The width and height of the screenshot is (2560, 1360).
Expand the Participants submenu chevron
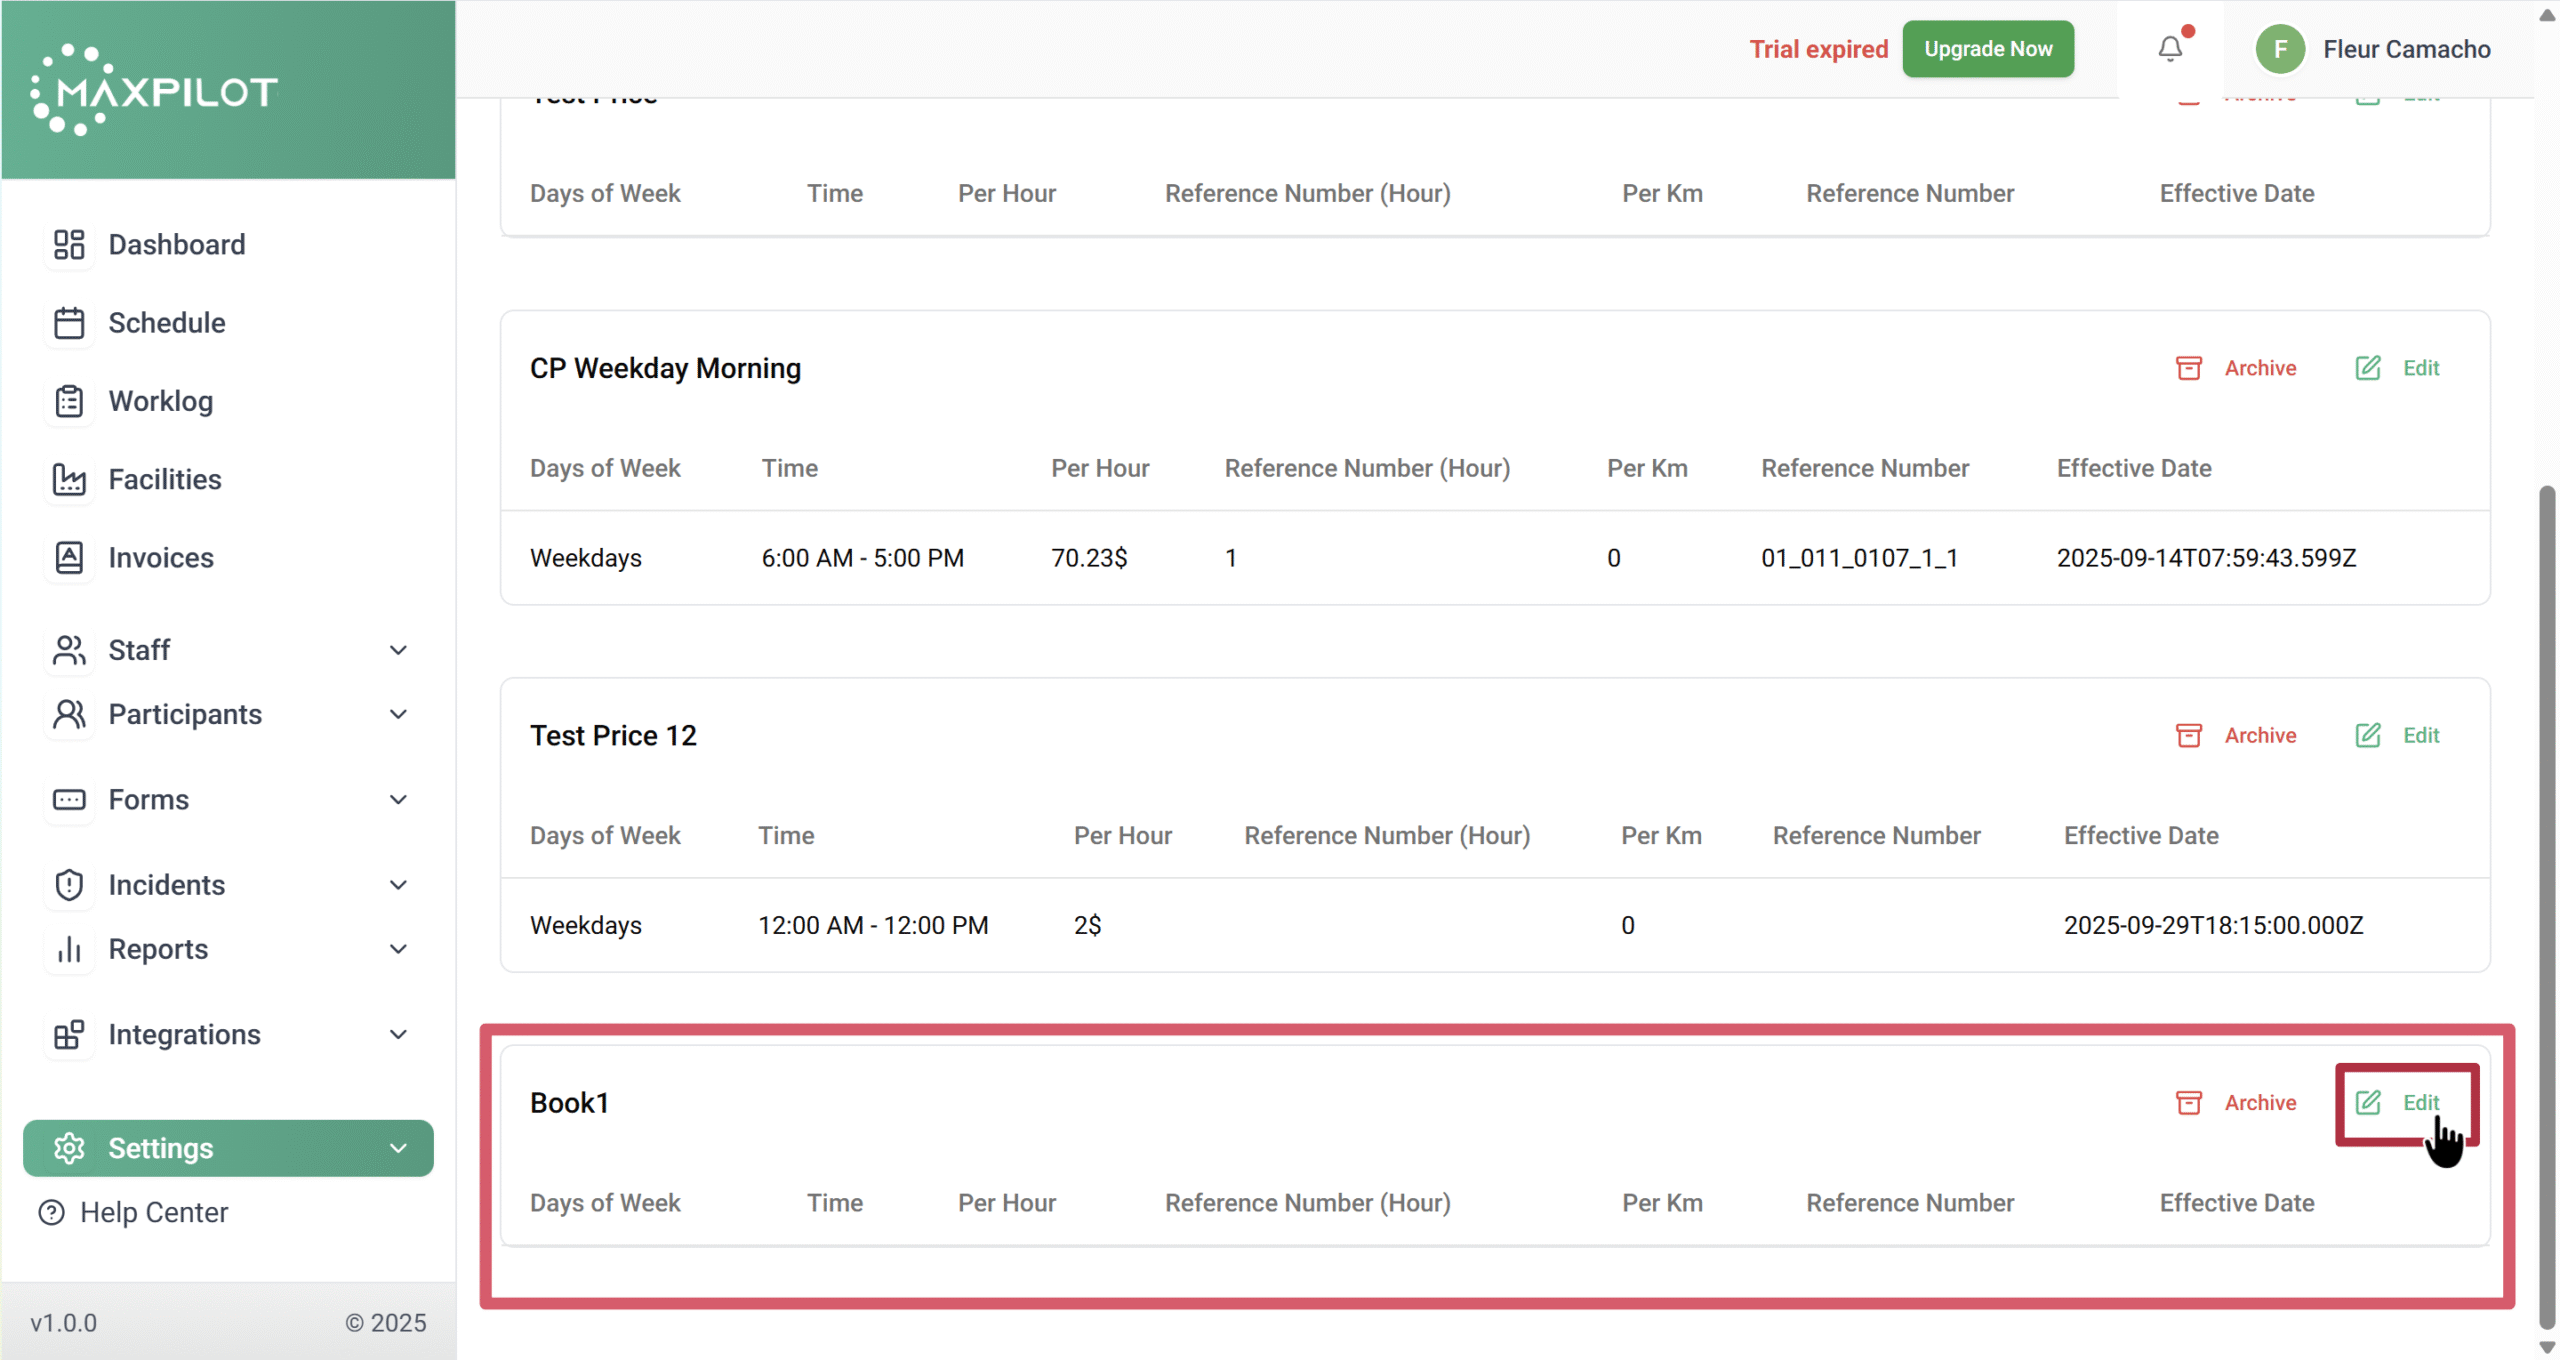(398, 714)
